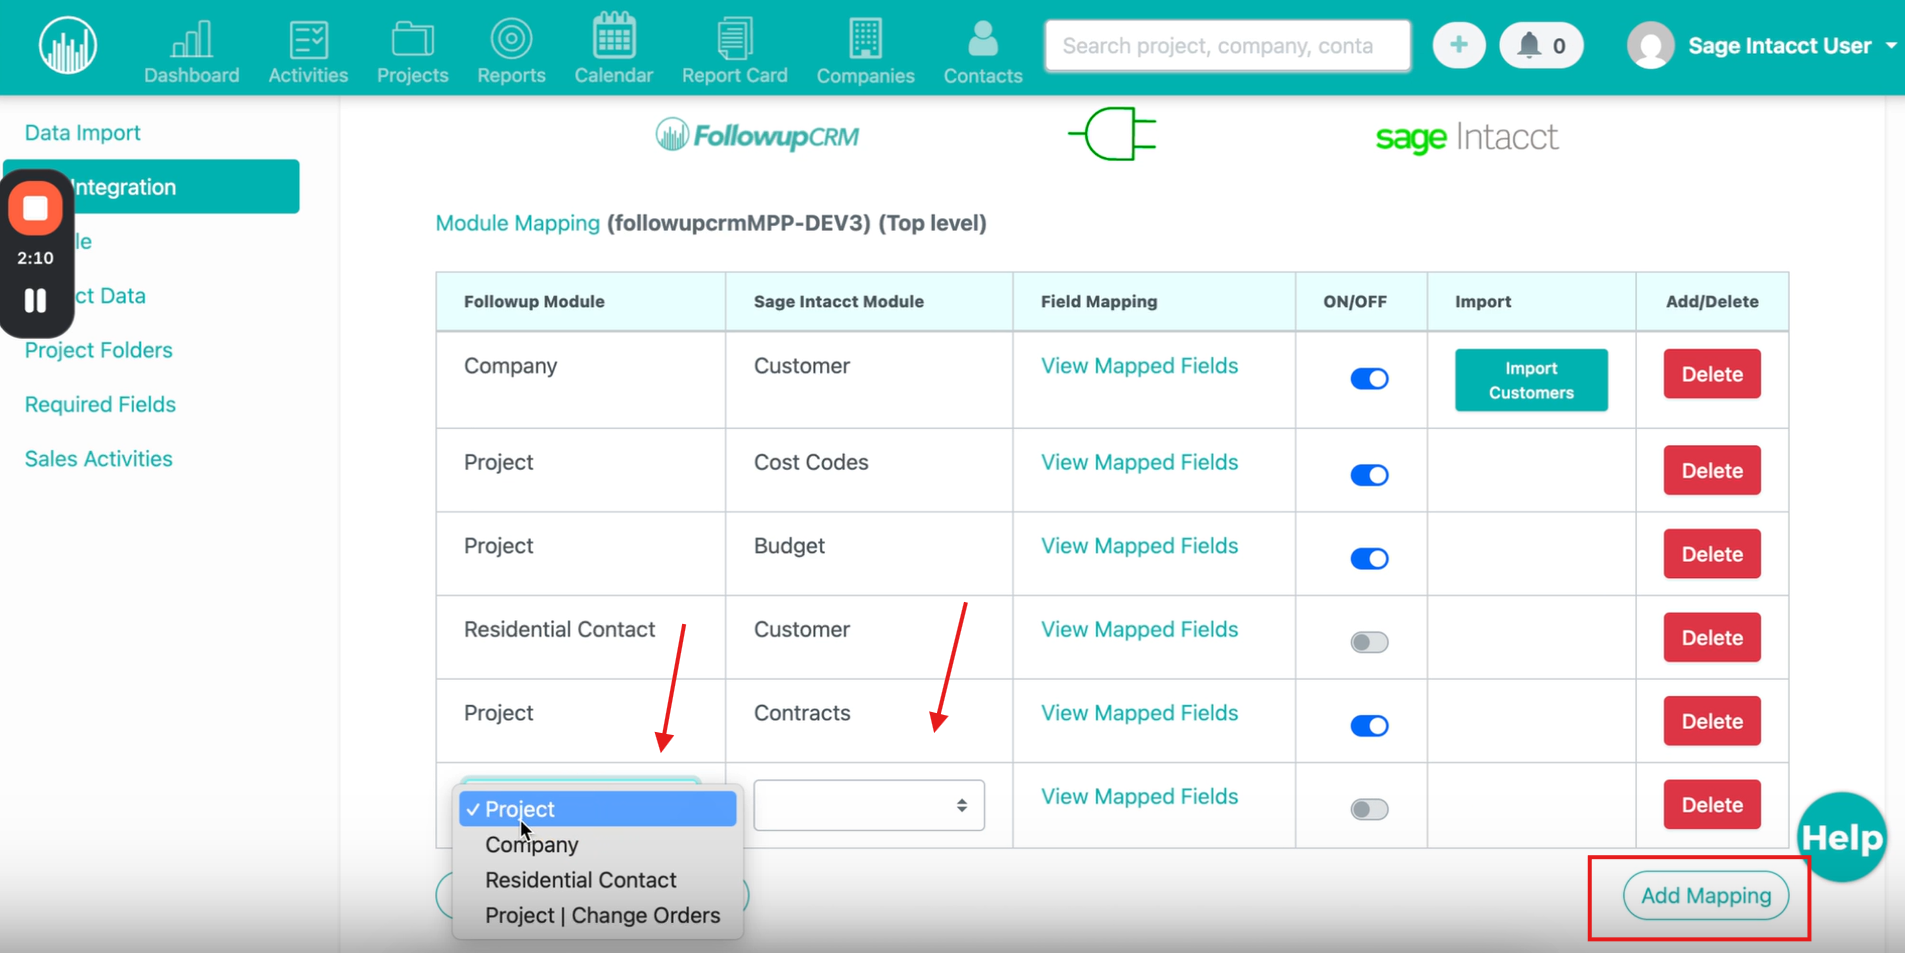Open the Reports target icon
The height and width of the screenshot is (953, 1905).
tap(511, 40)
